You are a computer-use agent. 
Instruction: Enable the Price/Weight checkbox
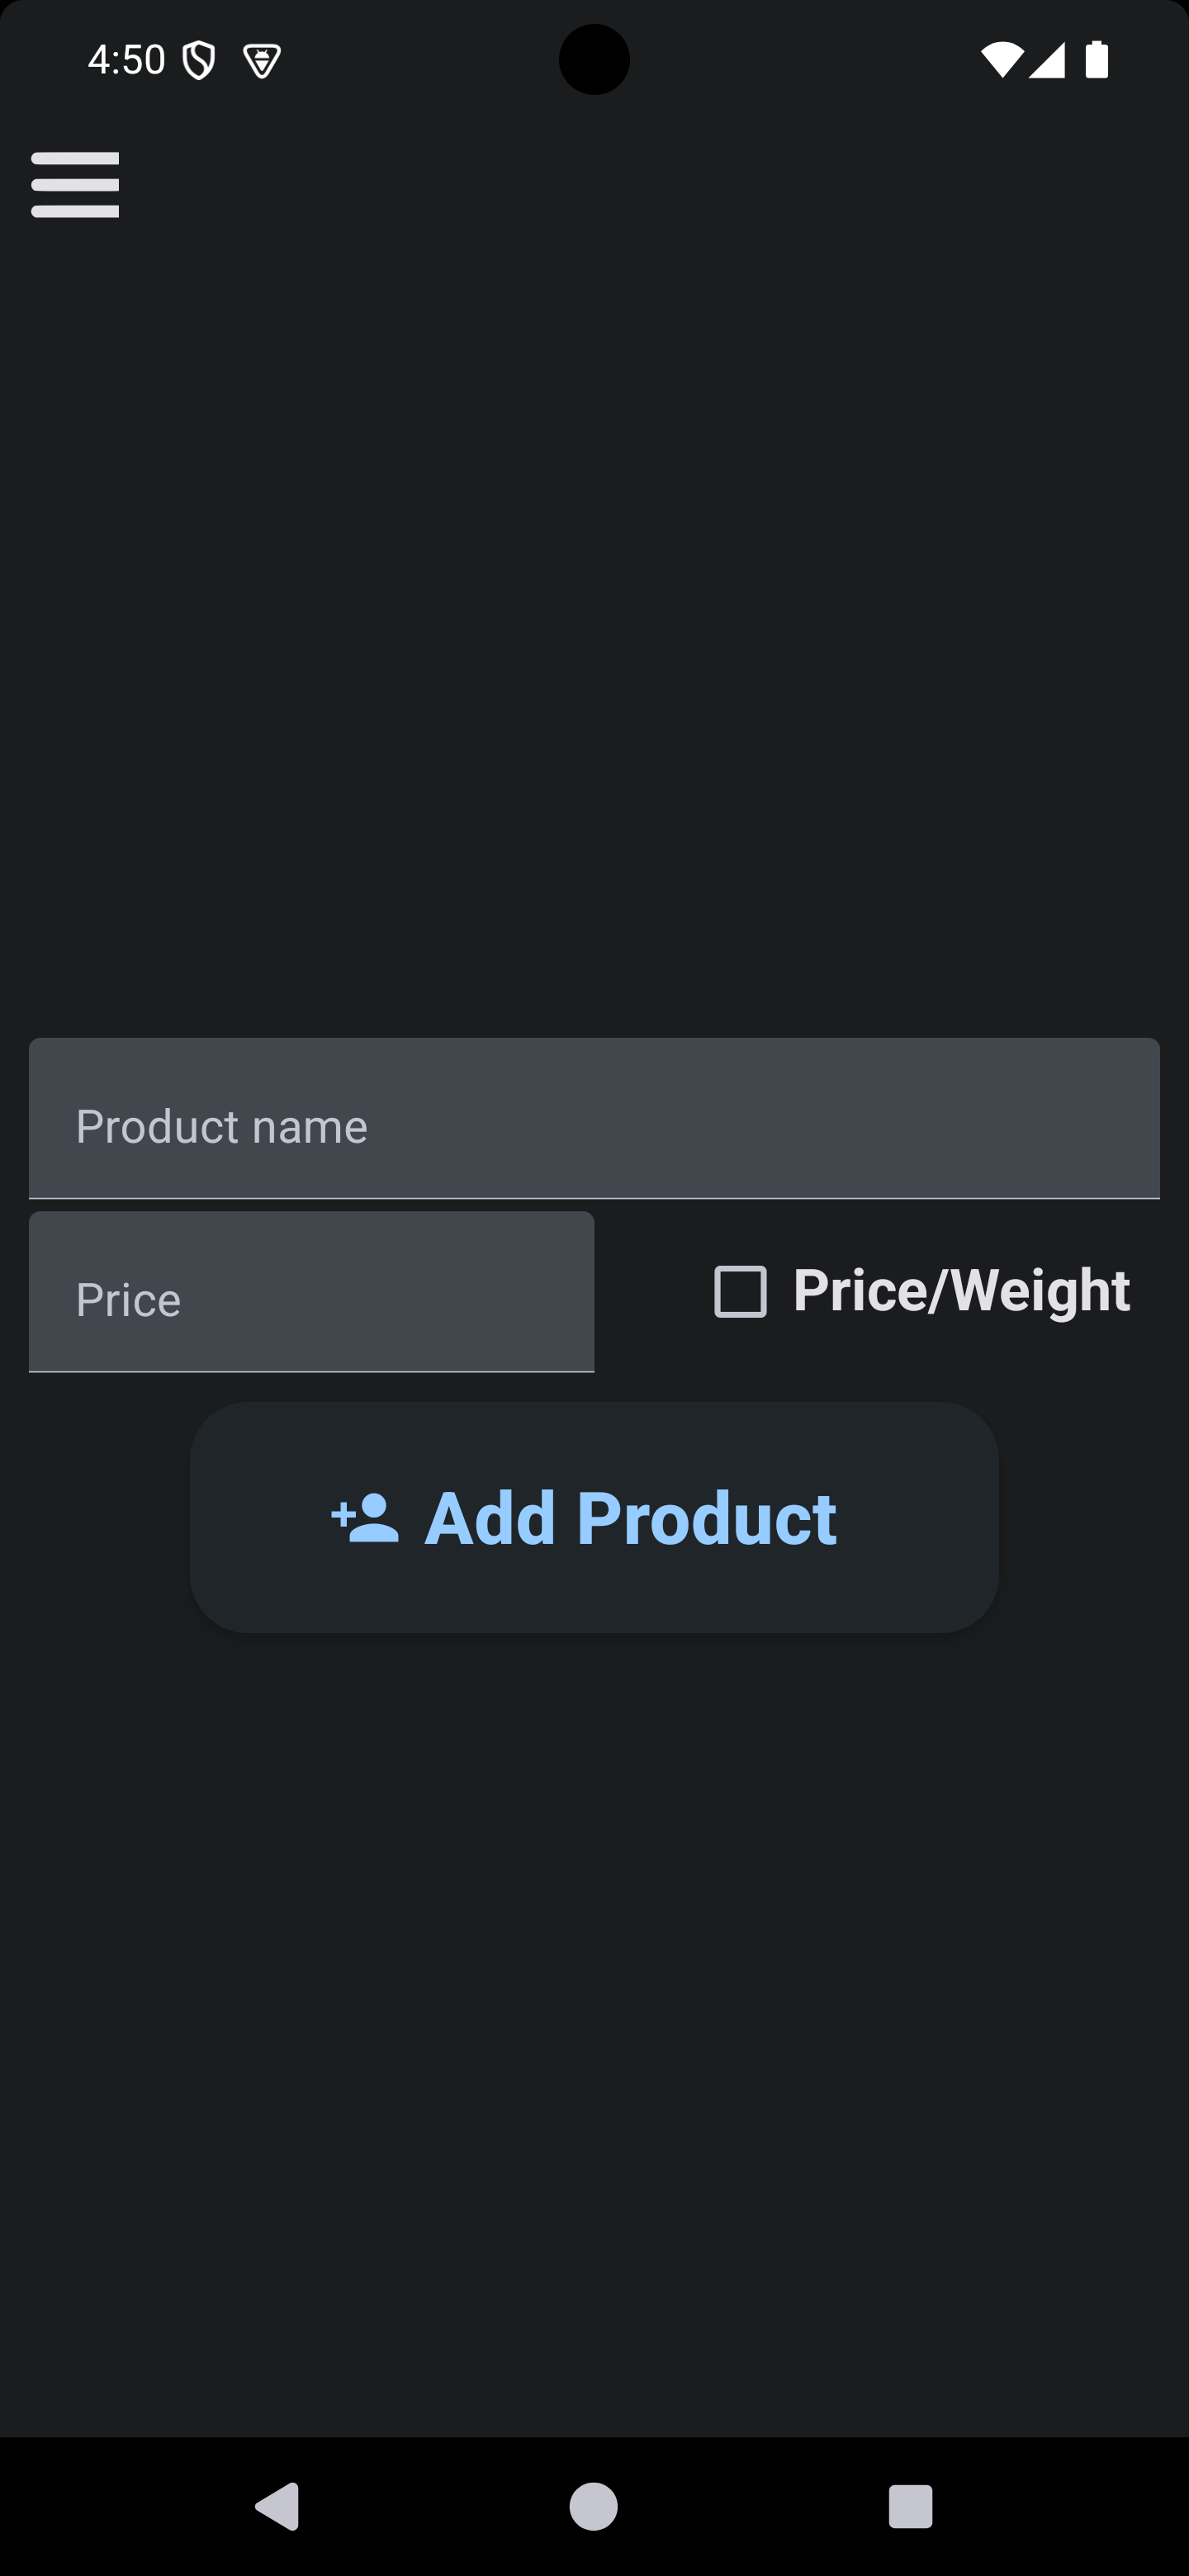[x=740, y=1291]
